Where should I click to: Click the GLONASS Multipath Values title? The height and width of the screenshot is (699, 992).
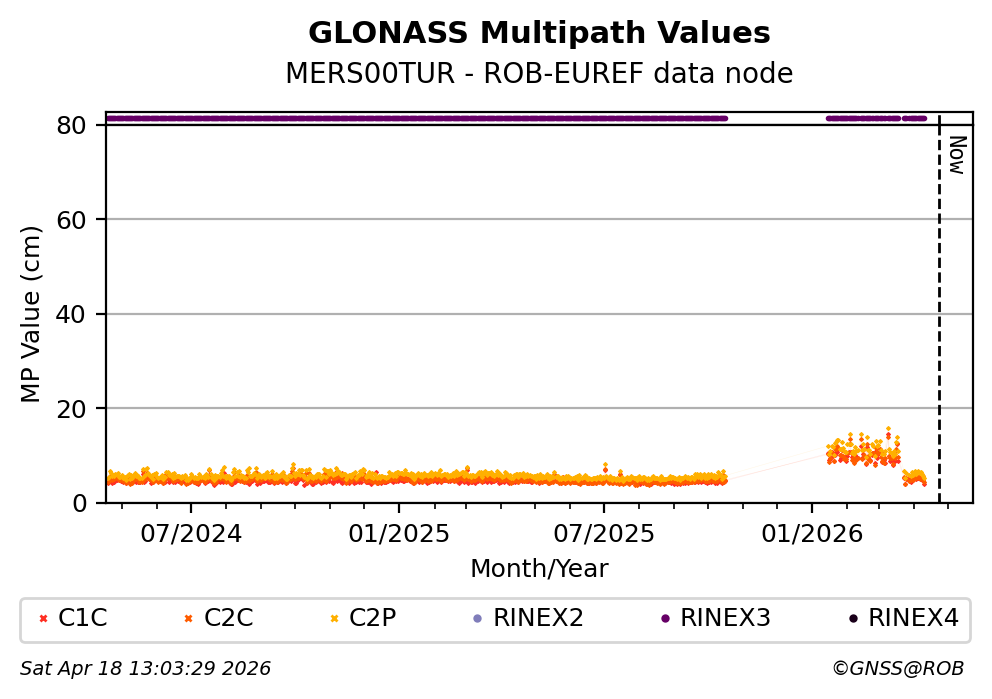(539, 33)
